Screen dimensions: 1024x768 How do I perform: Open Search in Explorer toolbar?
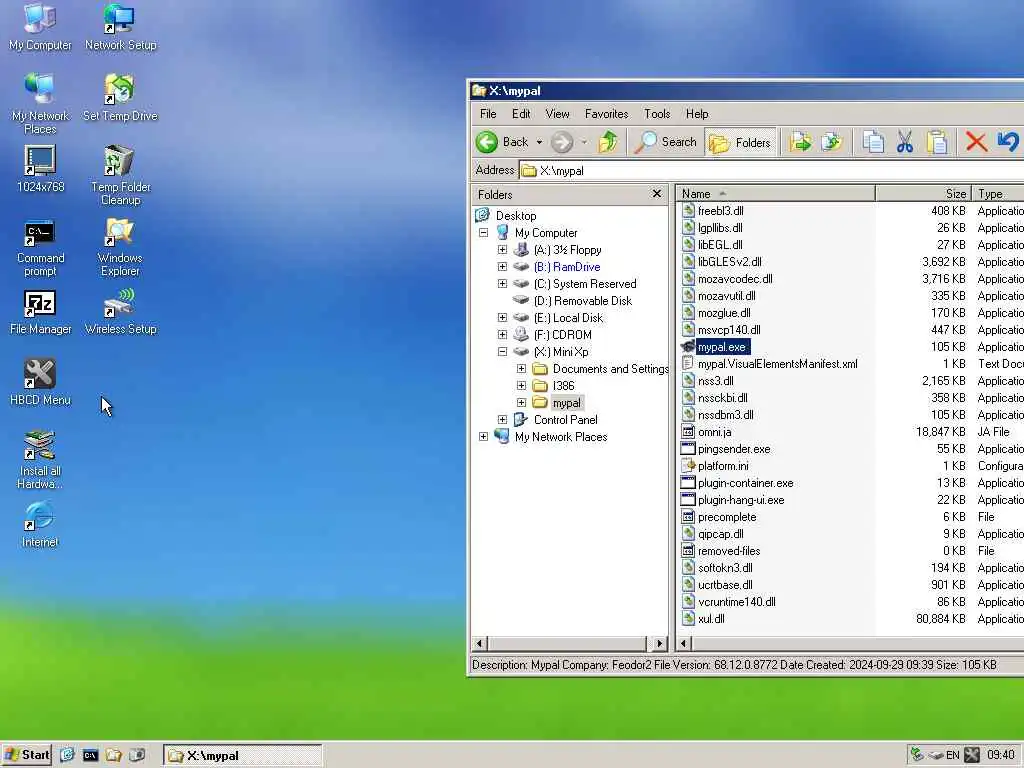pos(666,142)
